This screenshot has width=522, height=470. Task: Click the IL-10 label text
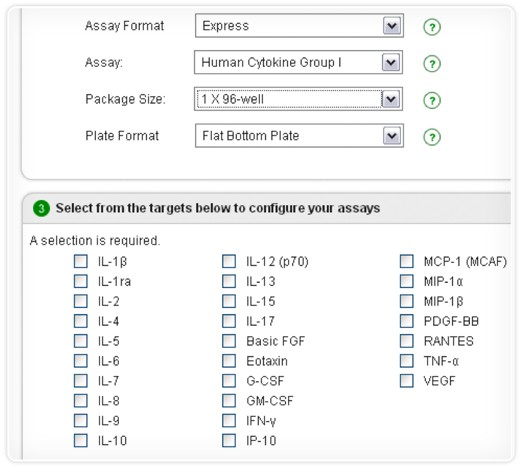[112, 441]
